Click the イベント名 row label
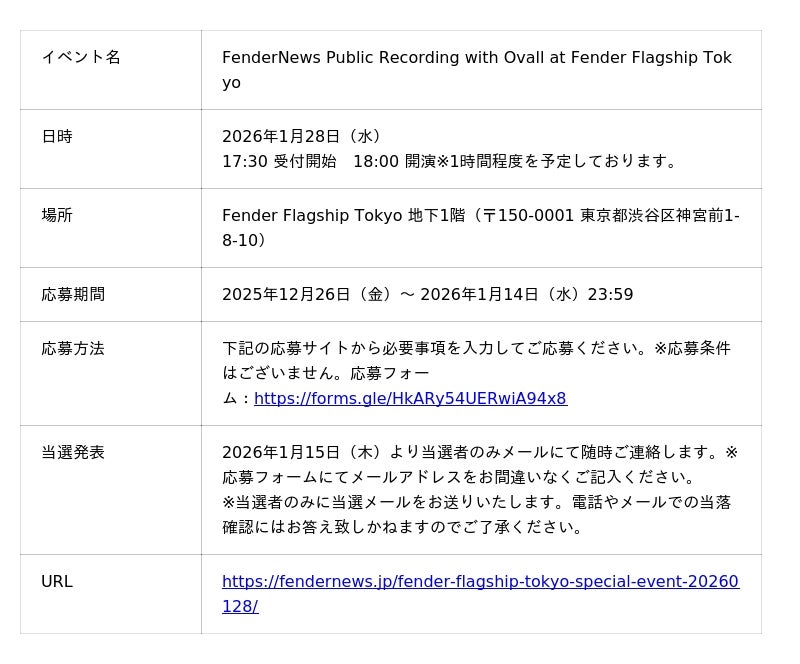 coord(81,57)
